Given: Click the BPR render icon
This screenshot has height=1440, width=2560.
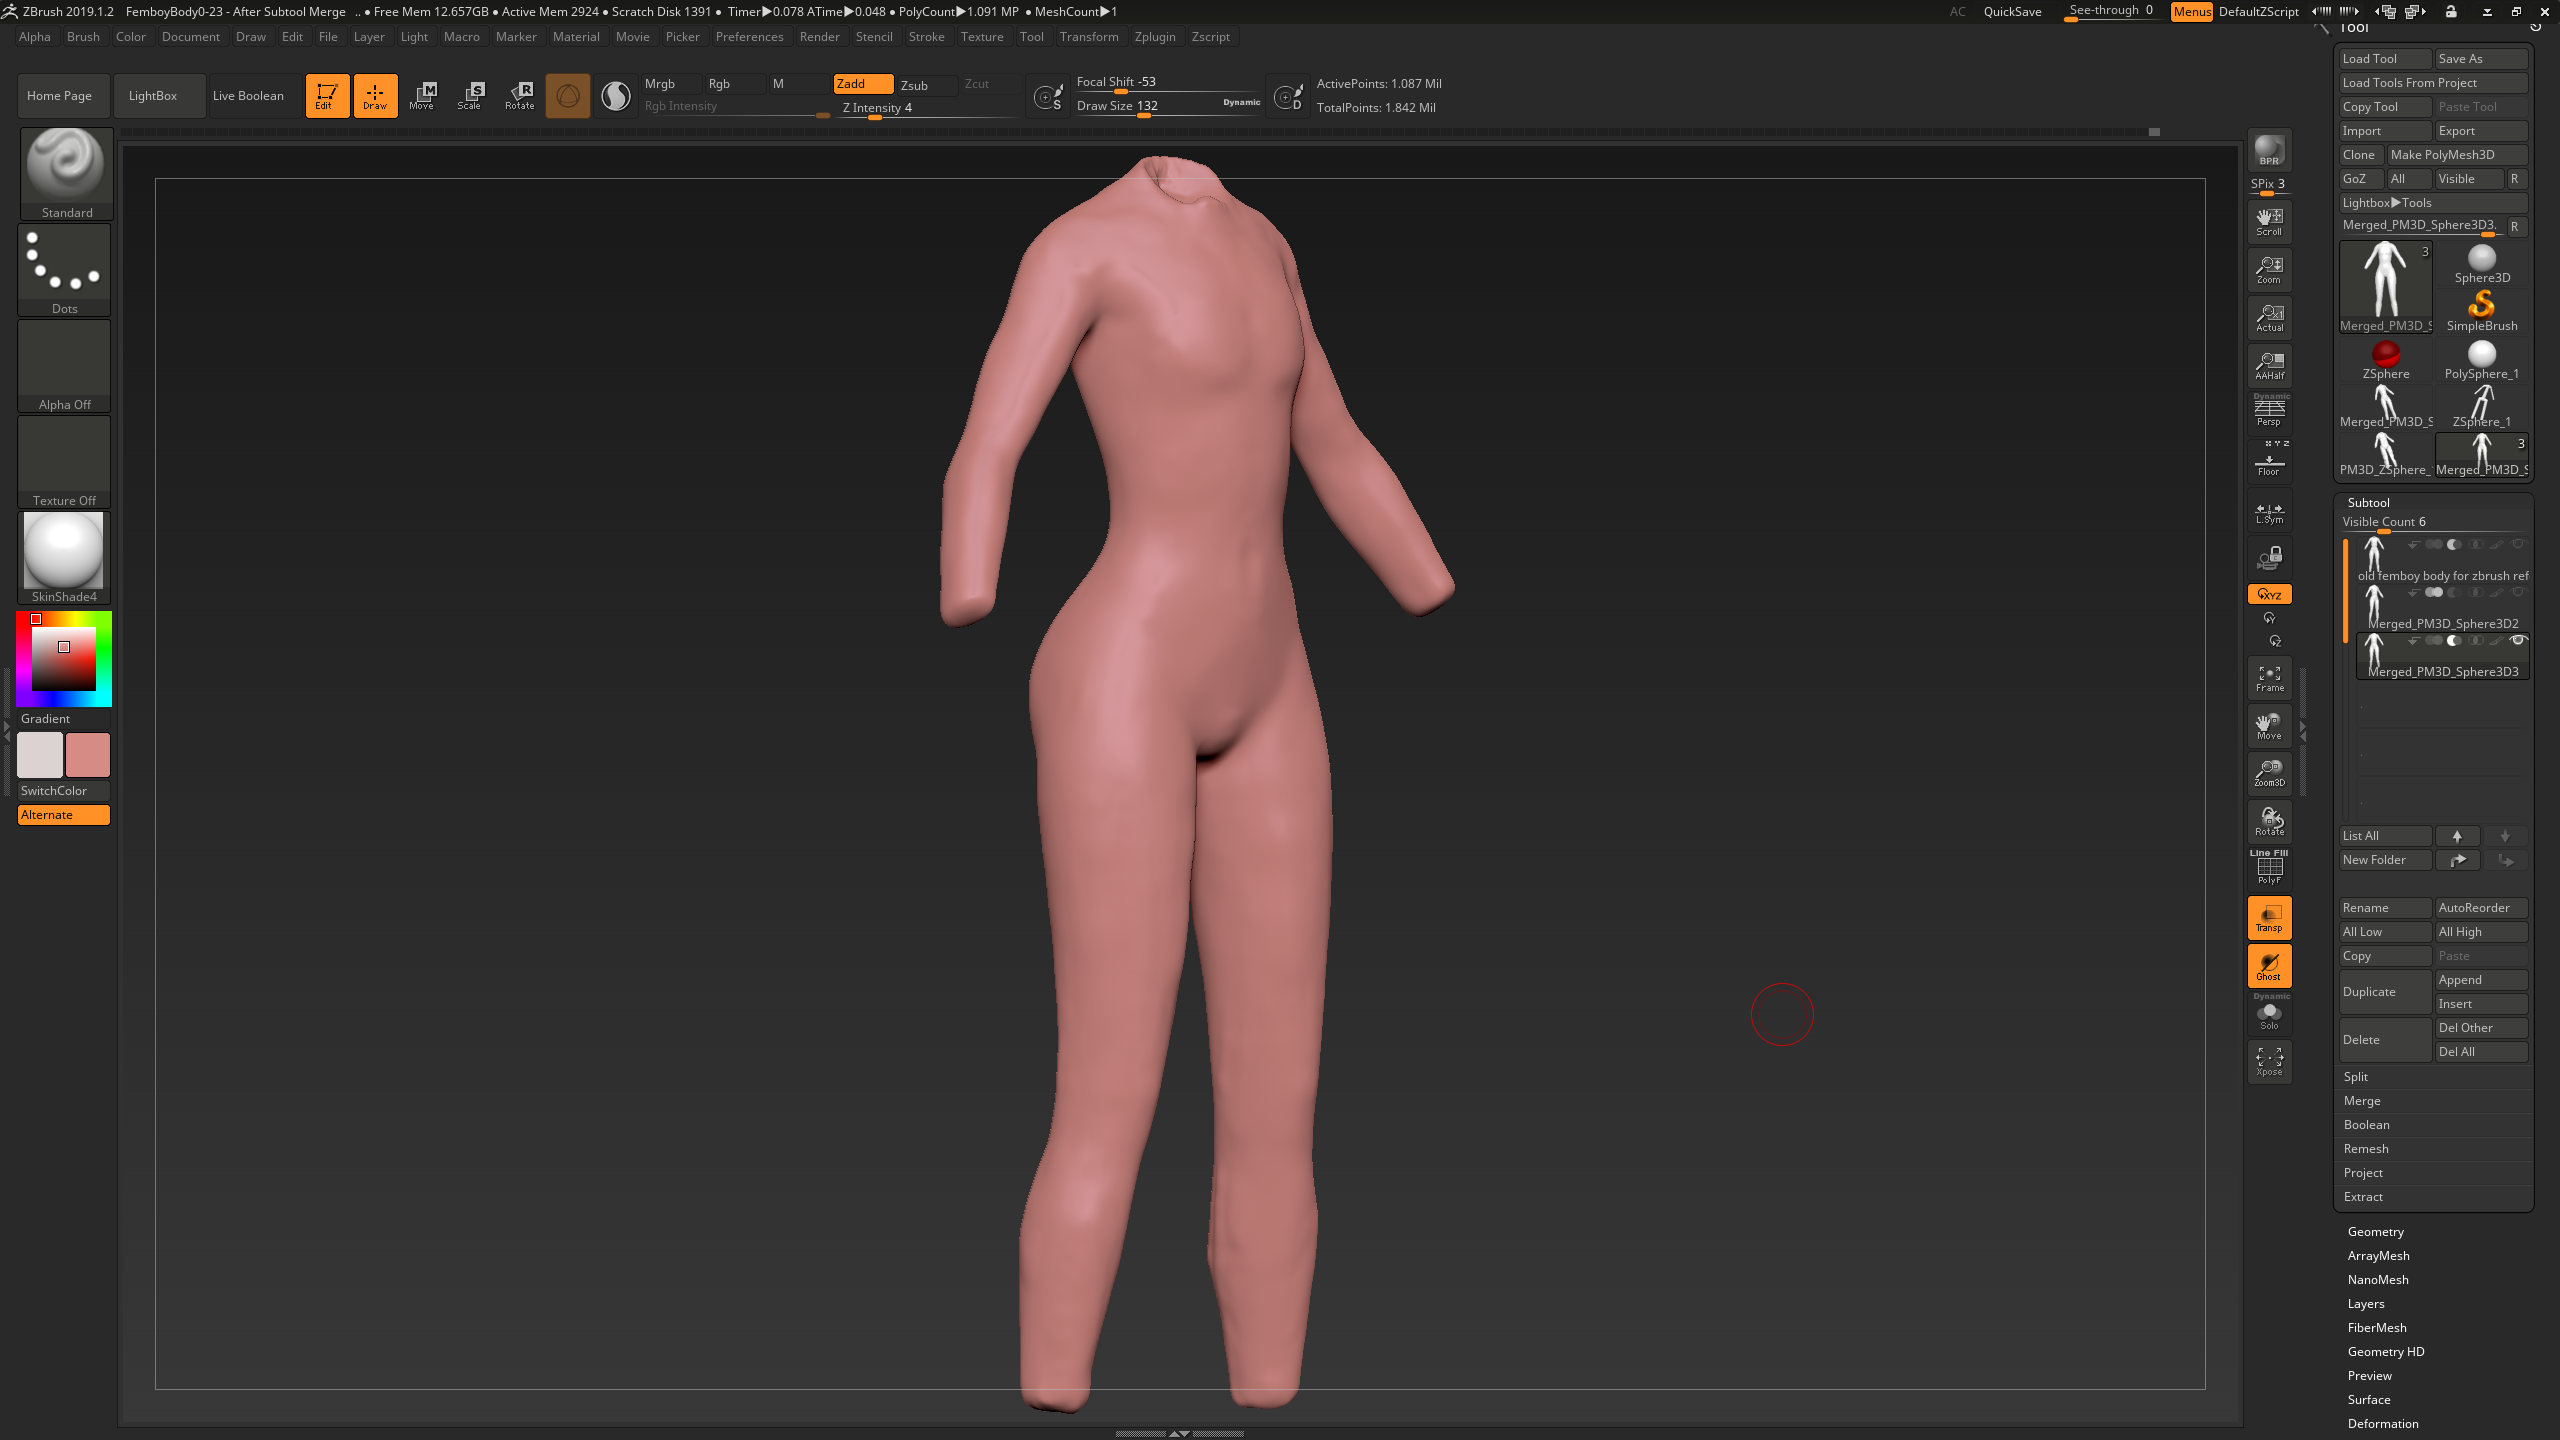Looking at the screenshot, I should click(x=2269, y=151).
